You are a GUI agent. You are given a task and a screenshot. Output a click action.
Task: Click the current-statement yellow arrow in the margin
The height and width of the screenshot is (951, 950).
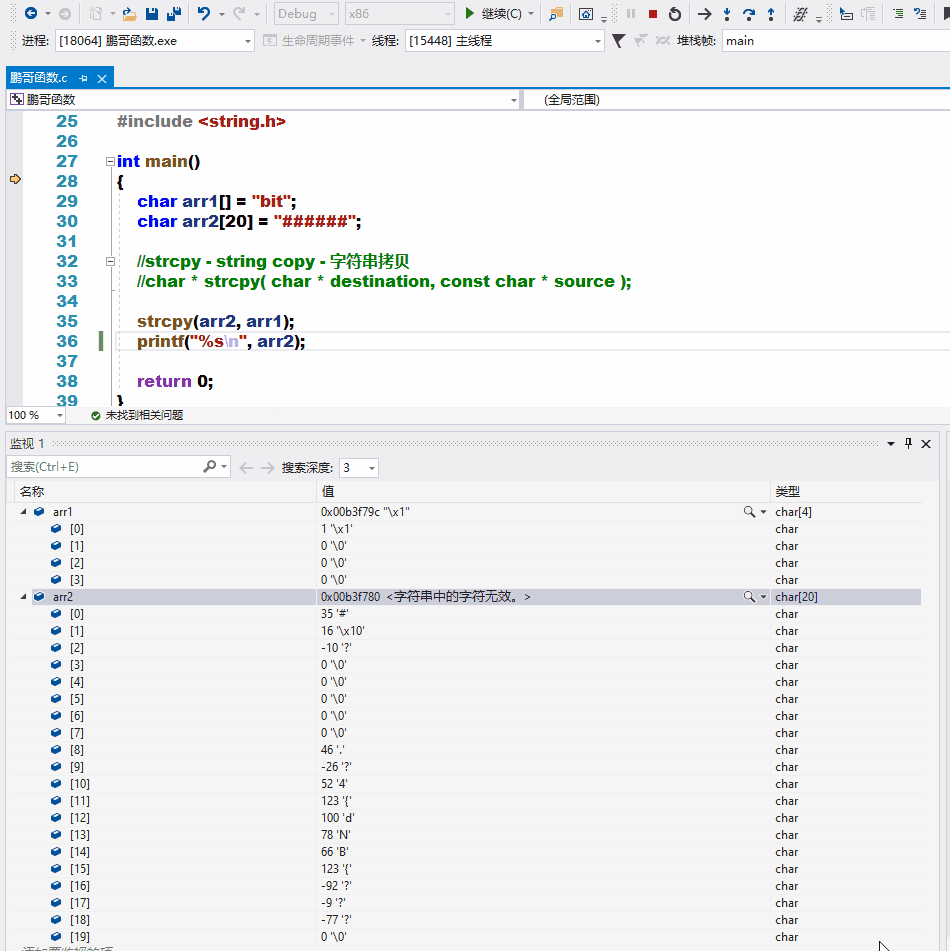coord(15,179)
